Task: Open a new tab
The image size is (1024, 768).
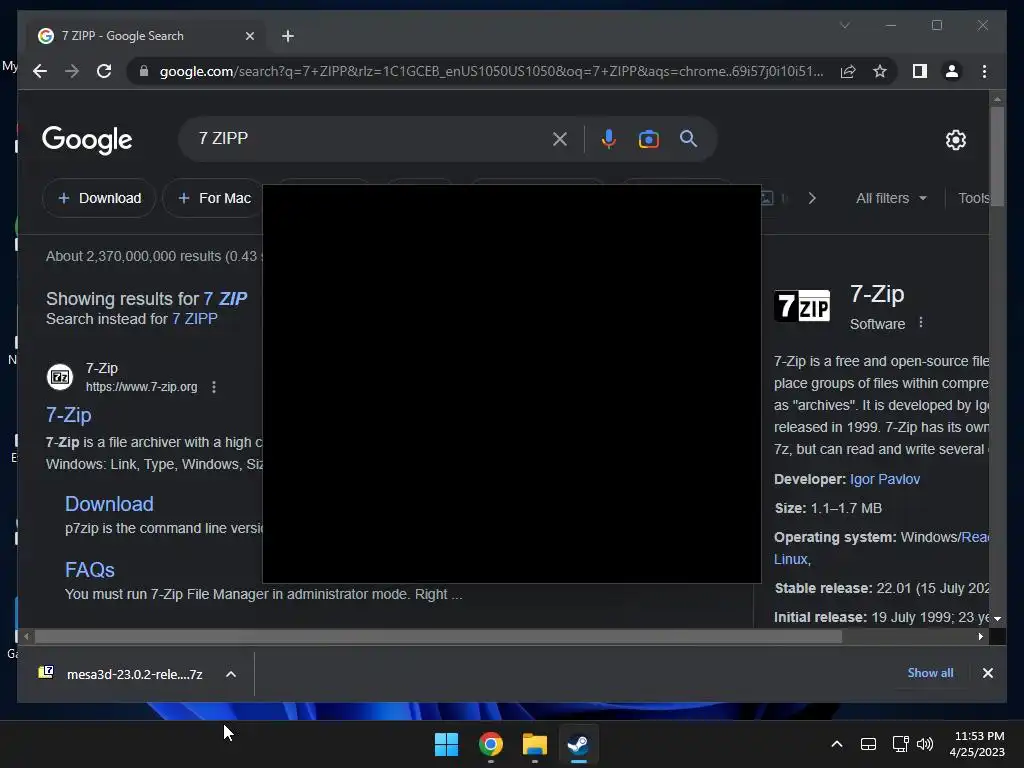Action: tap(287, 36)
